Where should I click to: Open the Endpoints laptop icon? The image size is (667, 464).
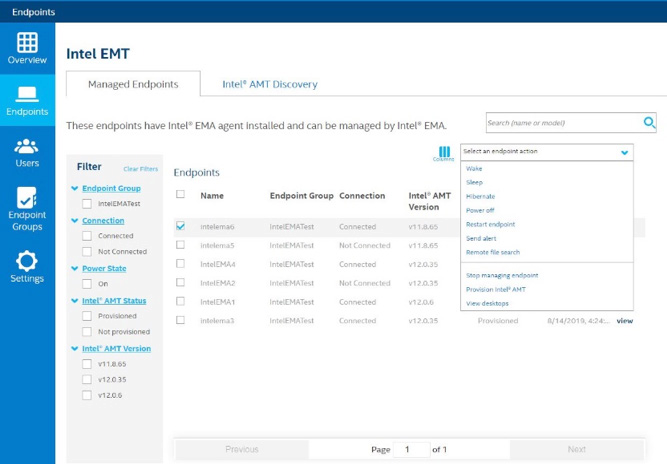click(x=27, y=94)
